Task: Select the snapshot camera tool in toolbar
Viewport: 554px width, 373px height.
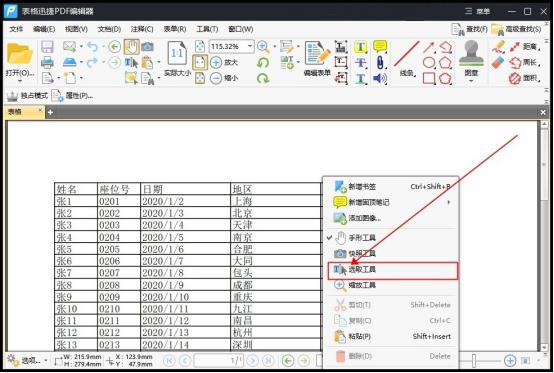Action: (x=148, y=47)
